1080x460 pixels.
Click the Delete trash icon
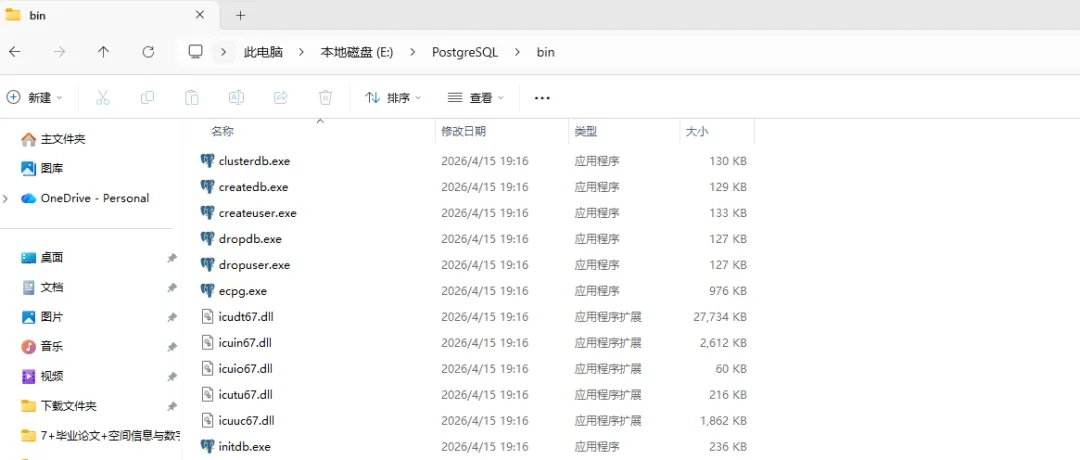click(x=325, y=98)
